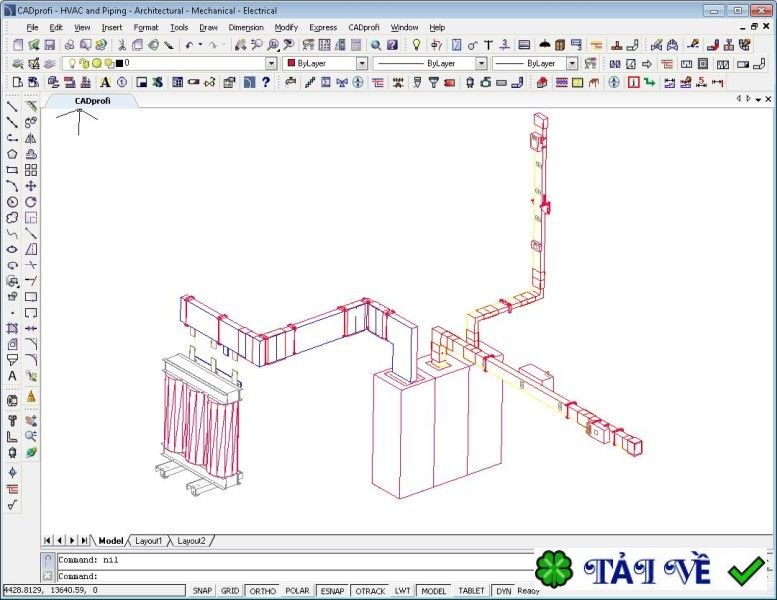Toggle GRID display in status bar
Image resolution: width=777 pixels, height=600 pixels.
(230, 591)
